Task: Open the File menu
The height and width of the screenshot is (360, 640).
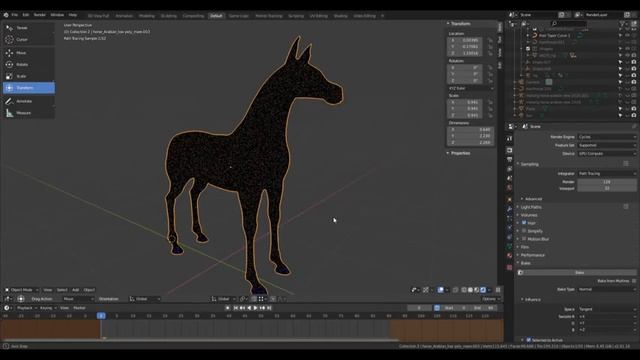Action: click(x=15, y=15)
